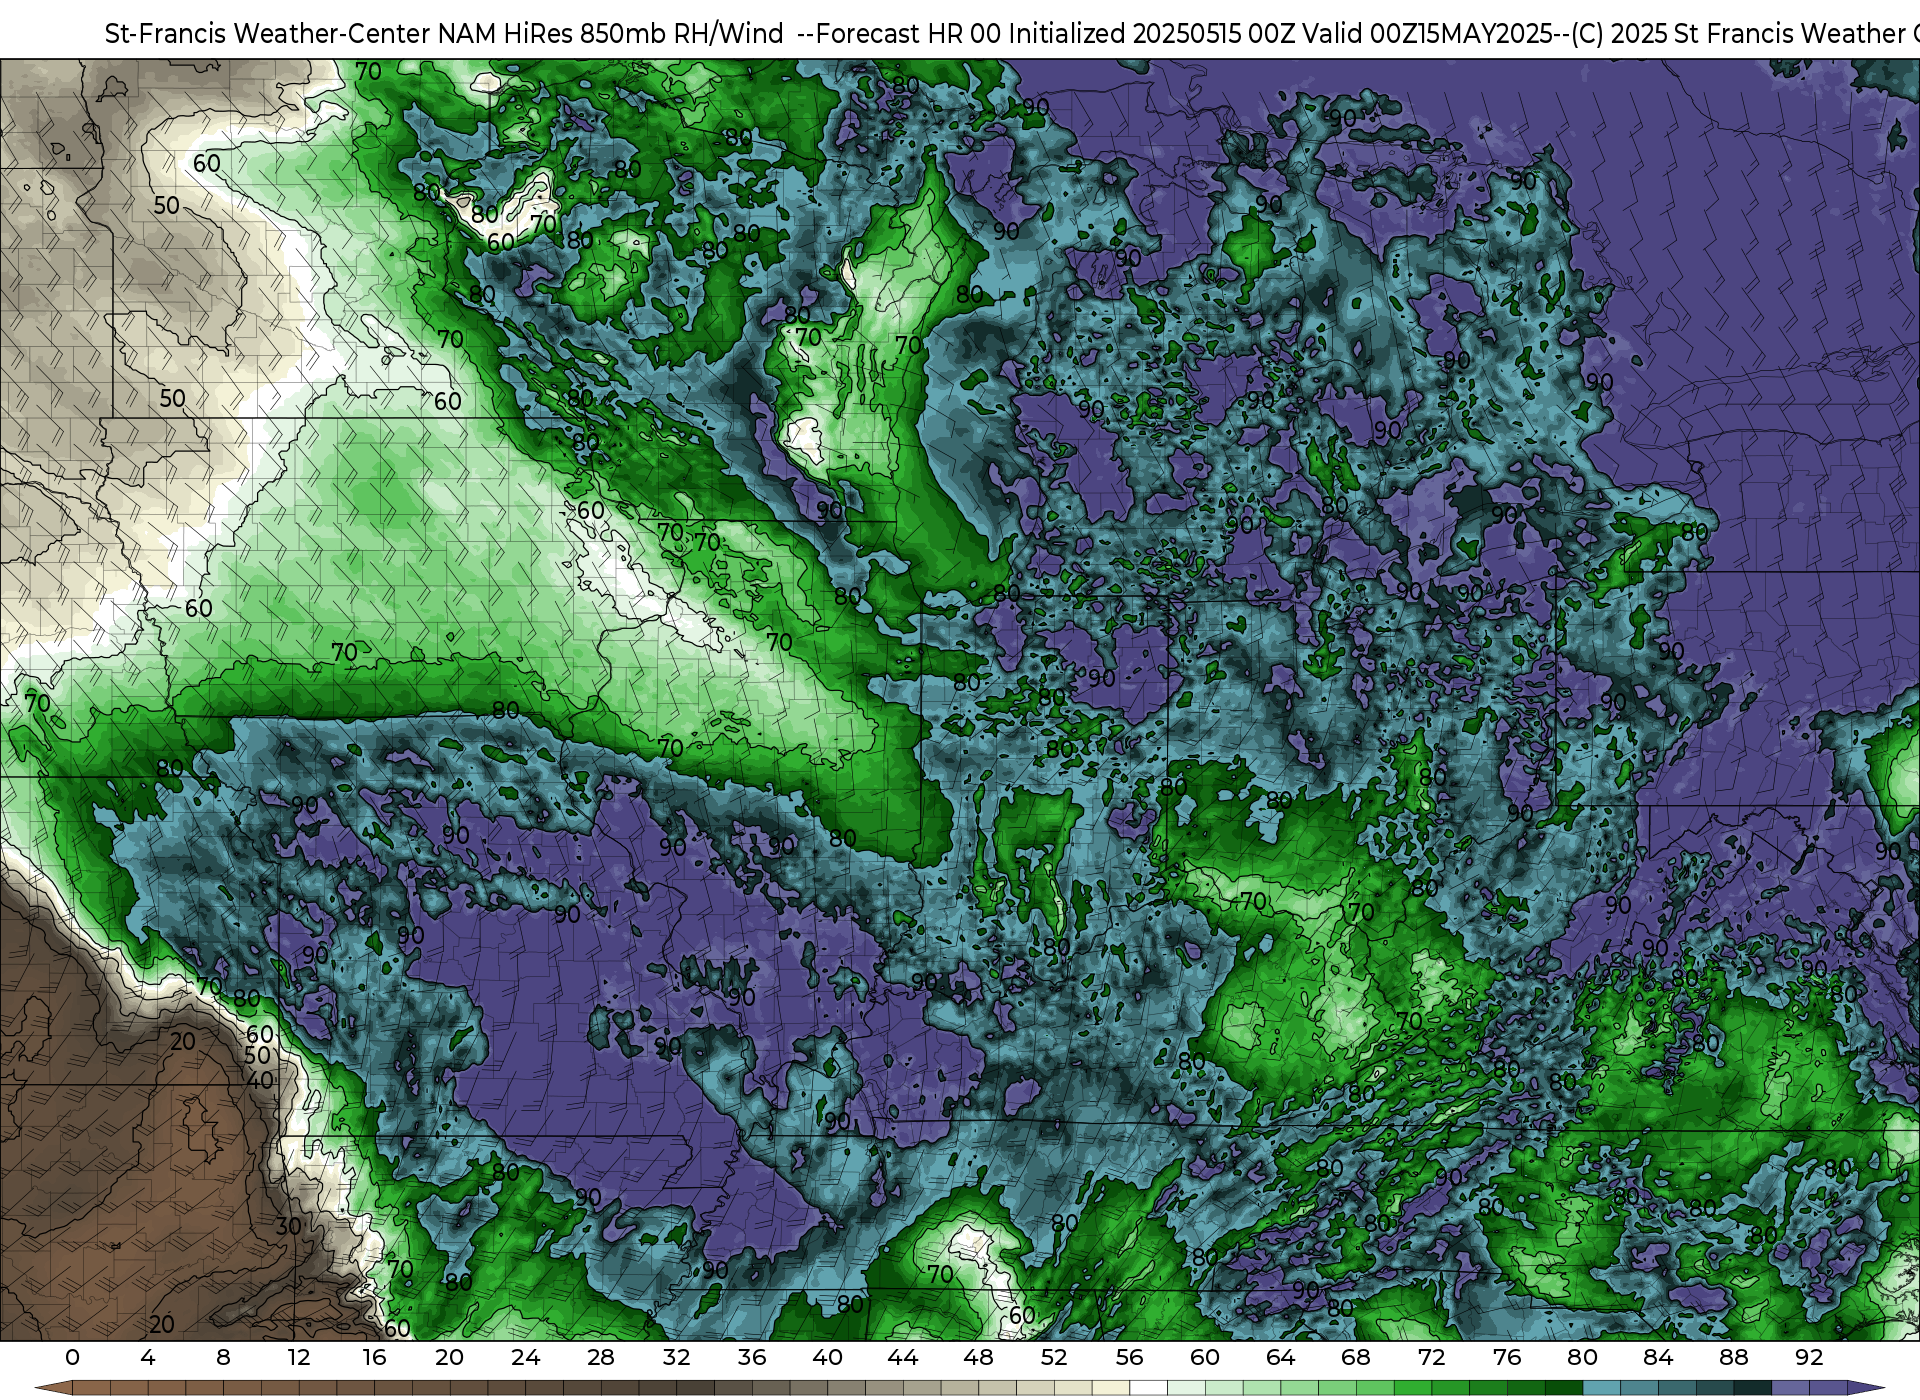Screen dimensions: 1920x1400
Task: Click the '4' label on the color bar
Action: pyautogui.click(x=148, y=1357)
